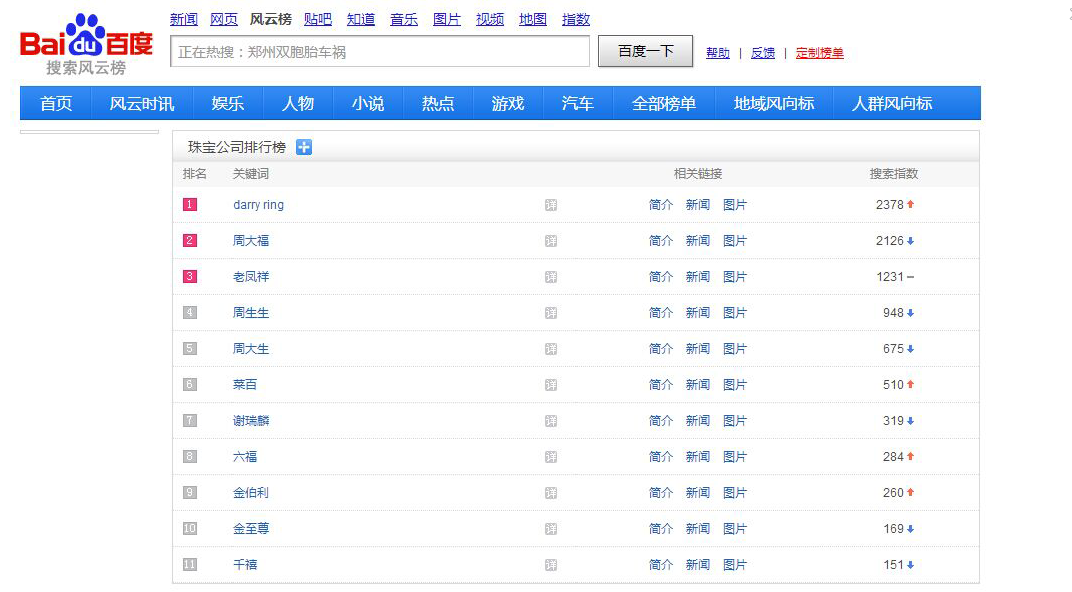The width and height of the screenshot is (1072, 592).
Task: Open the 首页 navigation tab
Action: pos(56,103)
